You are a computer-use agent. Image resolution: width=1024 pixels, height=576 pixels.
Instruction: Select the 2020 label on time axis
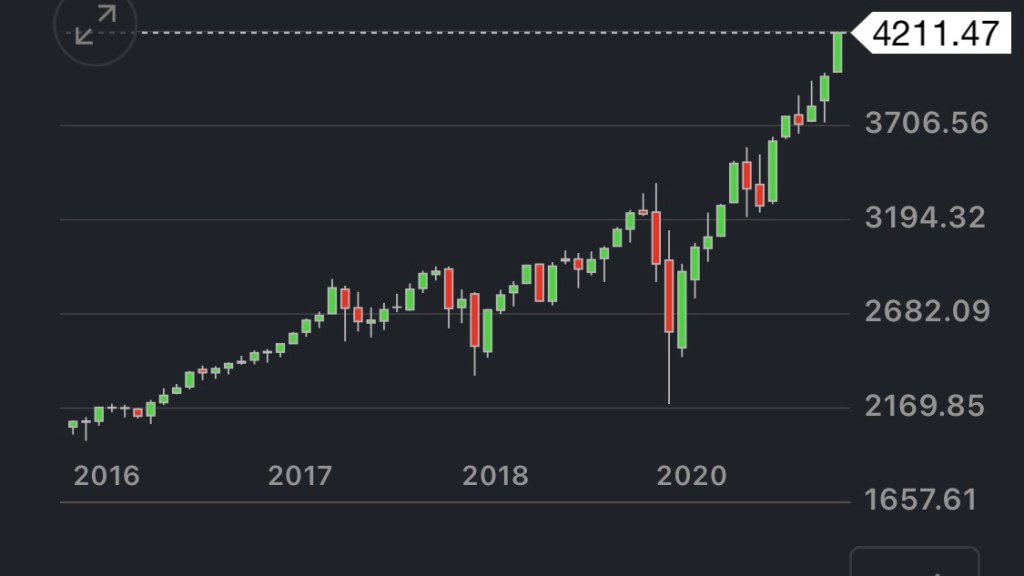point(691,476)
